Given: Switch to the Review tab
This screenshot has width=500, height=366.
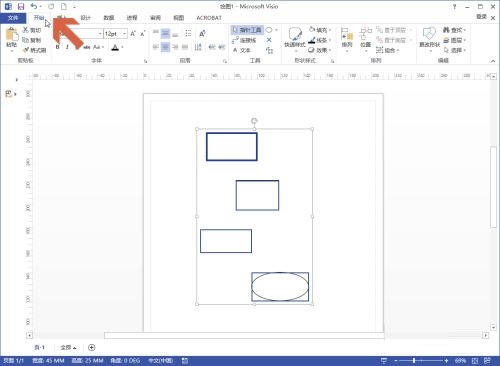Looking at the screenshot, I should tap(155, 18).
